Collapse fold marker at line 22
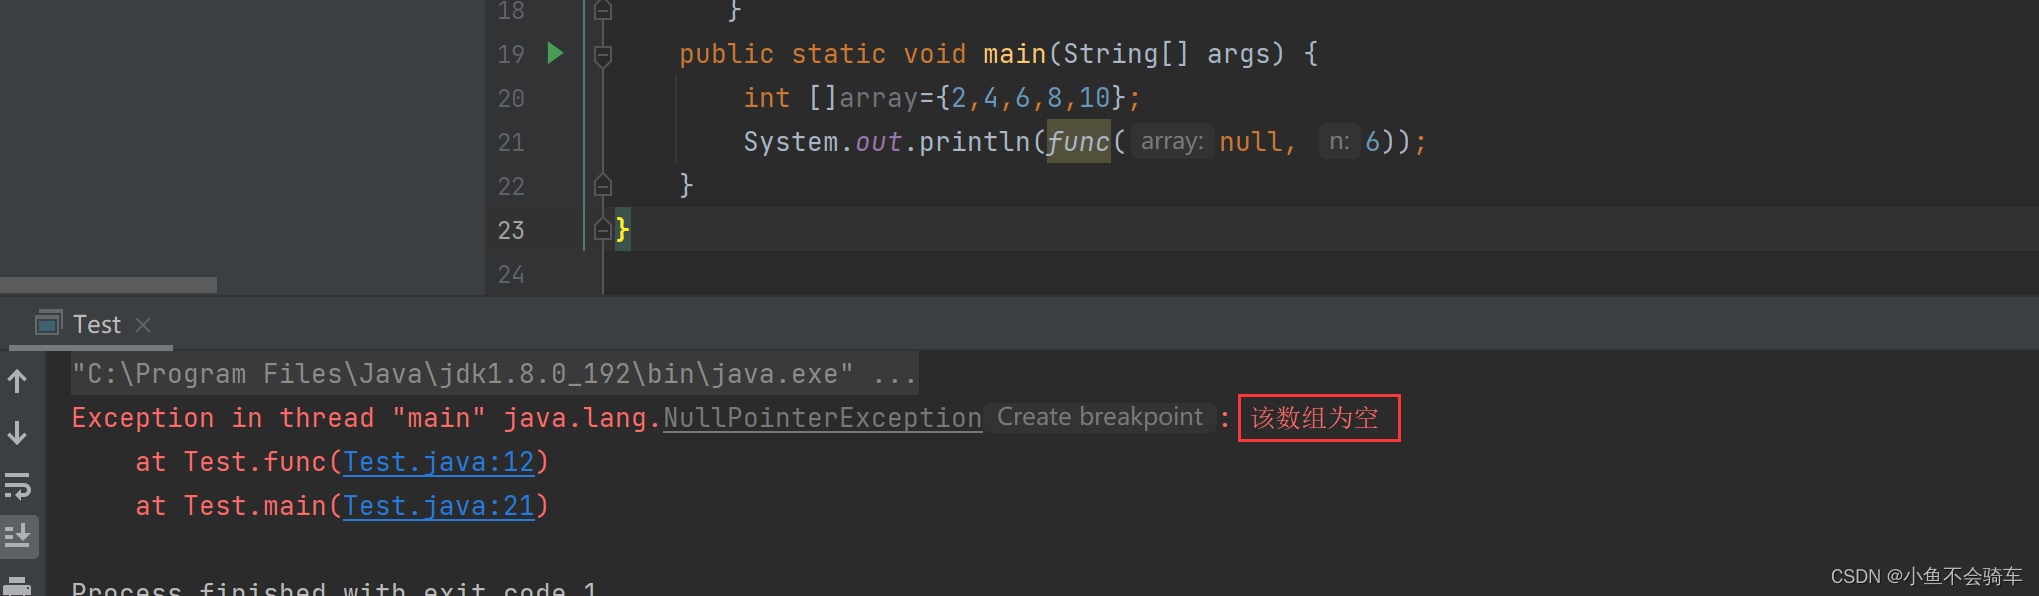This screenshot has width=2039, height=596. click(x=602, y=185)
